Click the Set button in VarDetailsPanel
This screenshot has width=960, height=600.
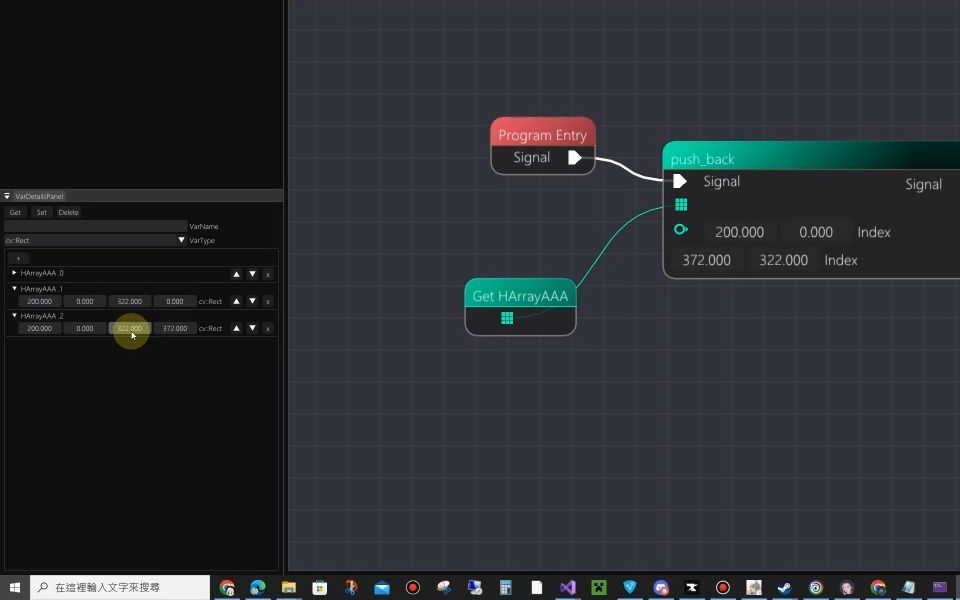pyautogui.click(x=42, y=212)
